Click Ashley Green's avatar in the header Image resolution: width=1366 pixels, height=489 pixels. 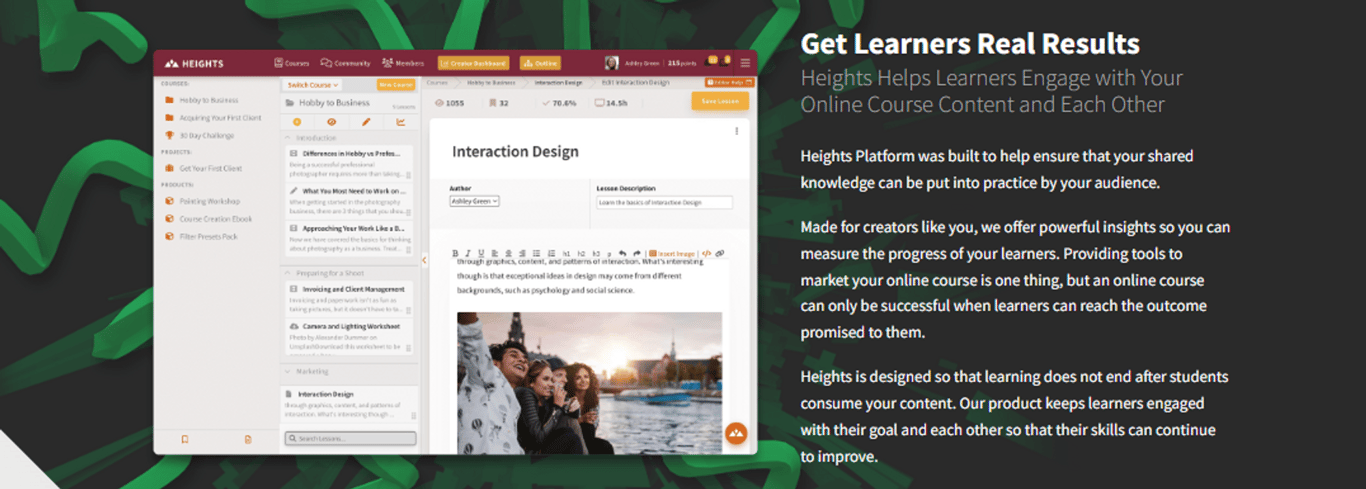pyautogui.click(x=612, y=63)
